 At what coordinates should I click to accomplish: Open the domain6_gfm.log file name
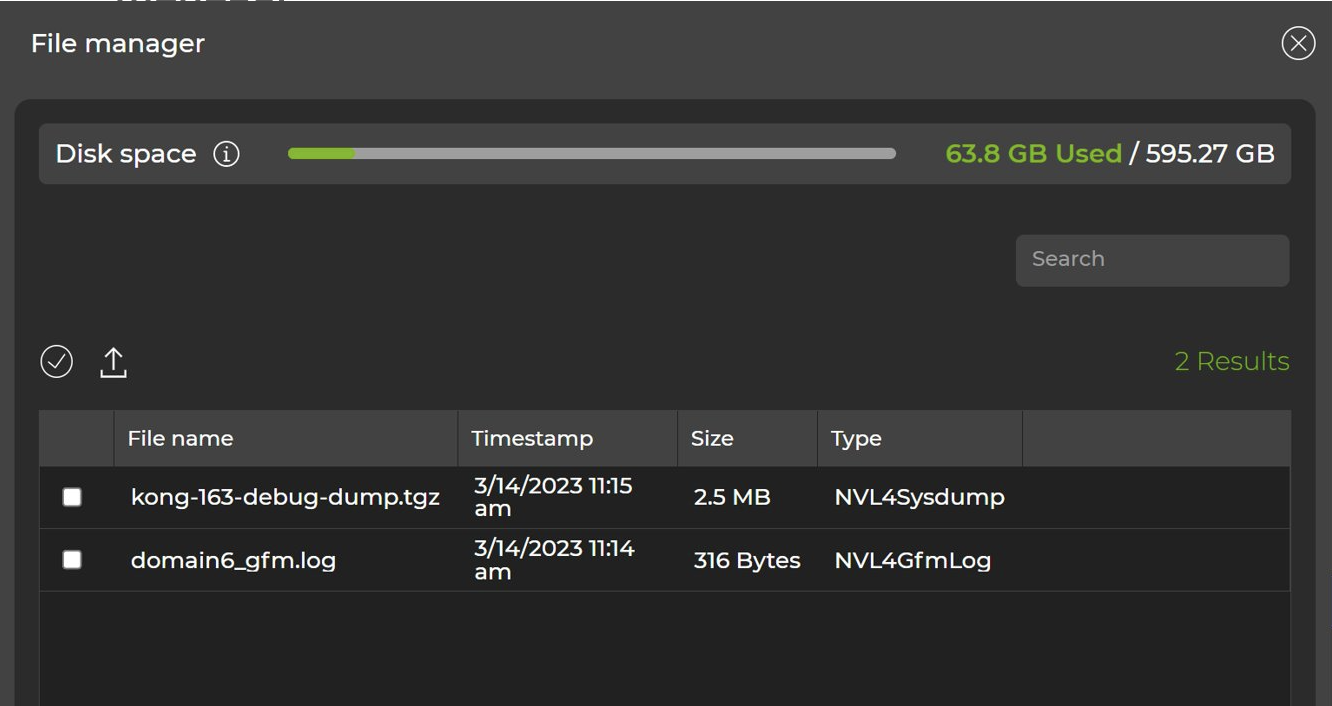233,560
